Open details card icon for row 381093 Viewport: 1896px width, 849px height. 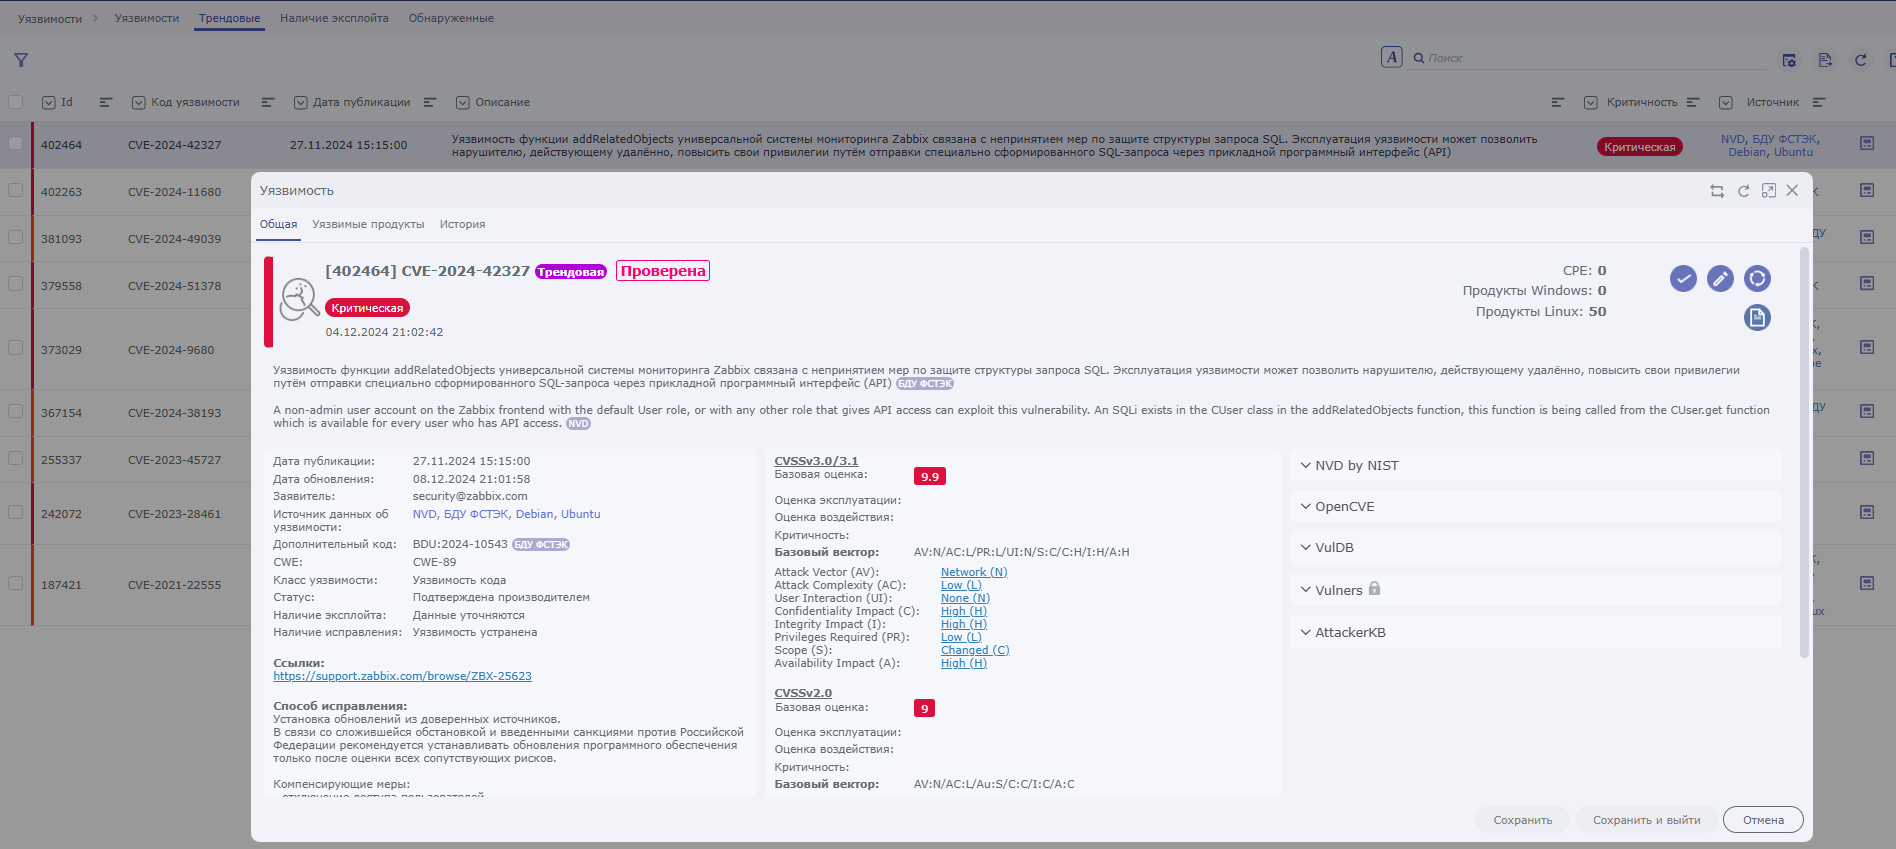(x=1867, y=237)
